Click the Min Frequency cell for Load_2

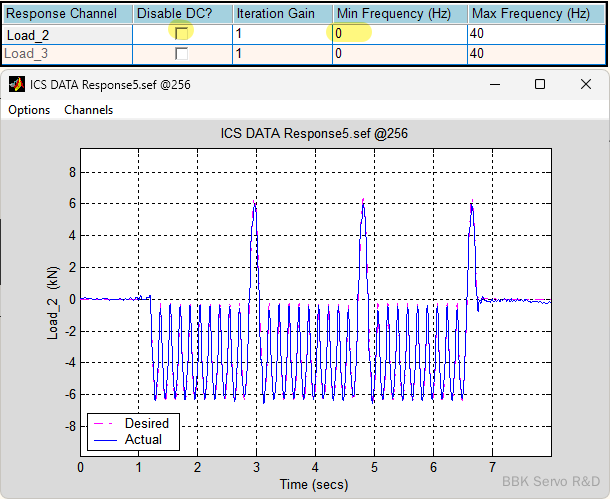[x=398, y=34]
